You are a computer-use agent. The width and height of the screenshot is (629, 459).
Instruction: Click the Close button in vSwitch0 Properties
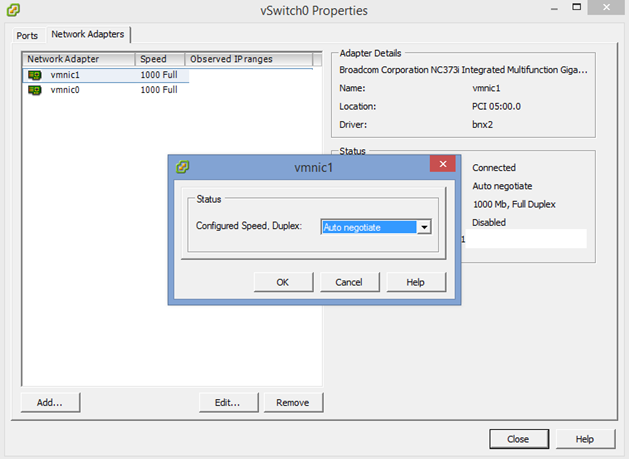(518, 439)
